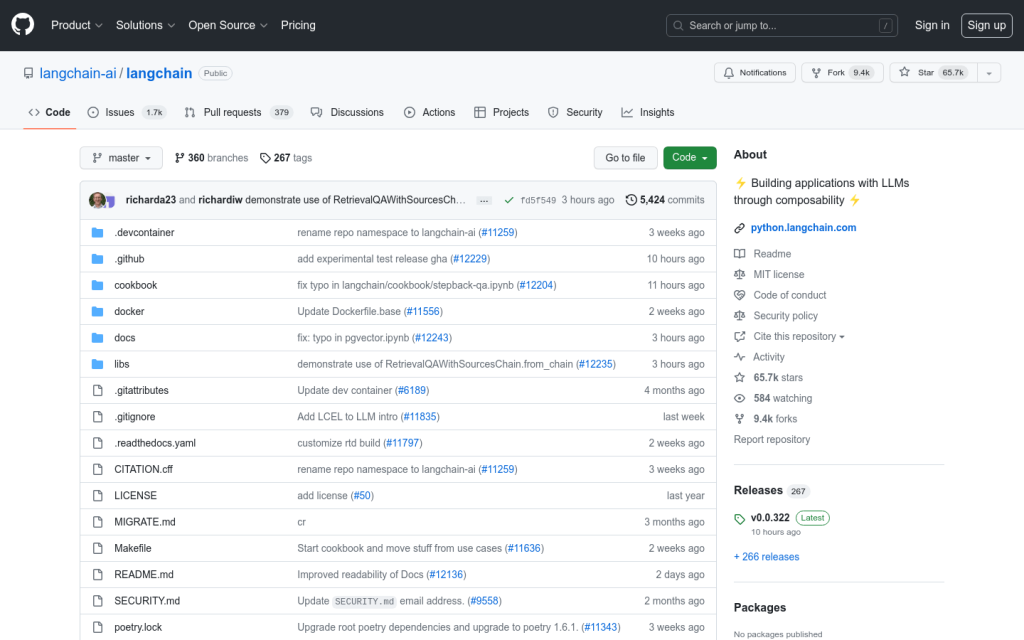This screenshot has width=1024, height=640.
Task: Click the search magnifier icon
Action: point(679,25)
